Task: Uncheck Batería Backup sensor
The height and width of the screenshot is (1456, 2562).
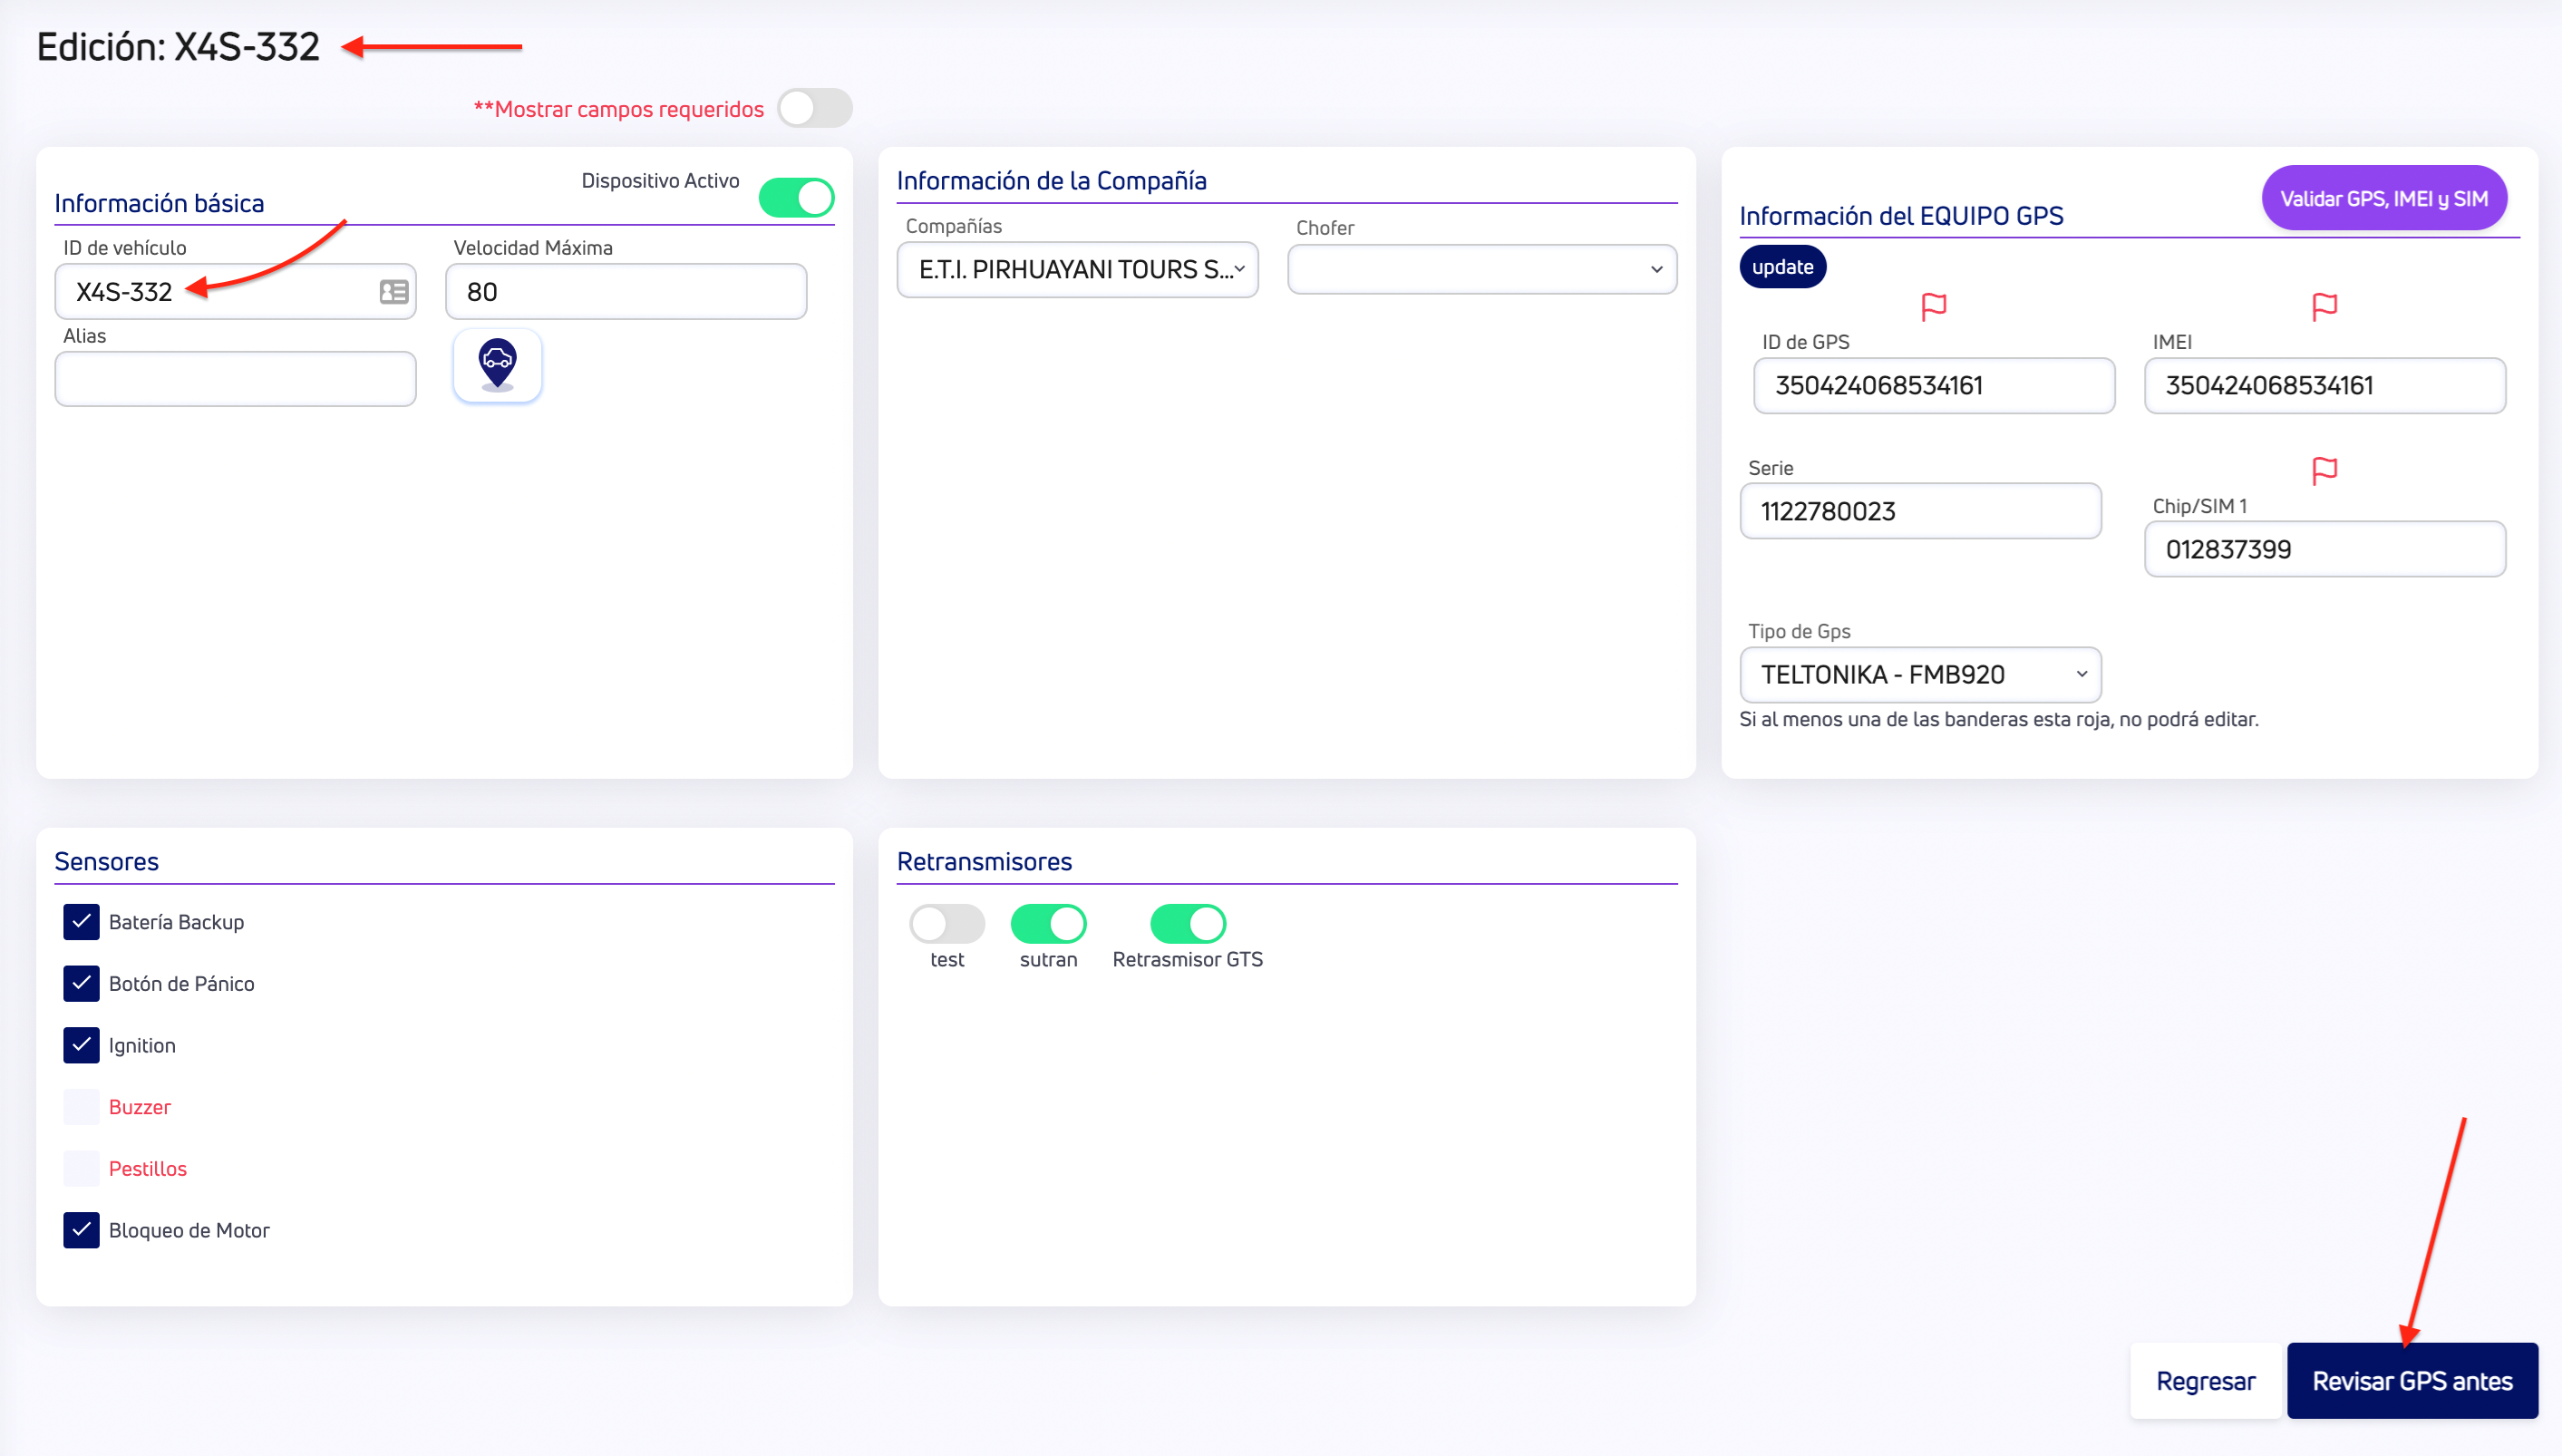Action: point(81,922)
